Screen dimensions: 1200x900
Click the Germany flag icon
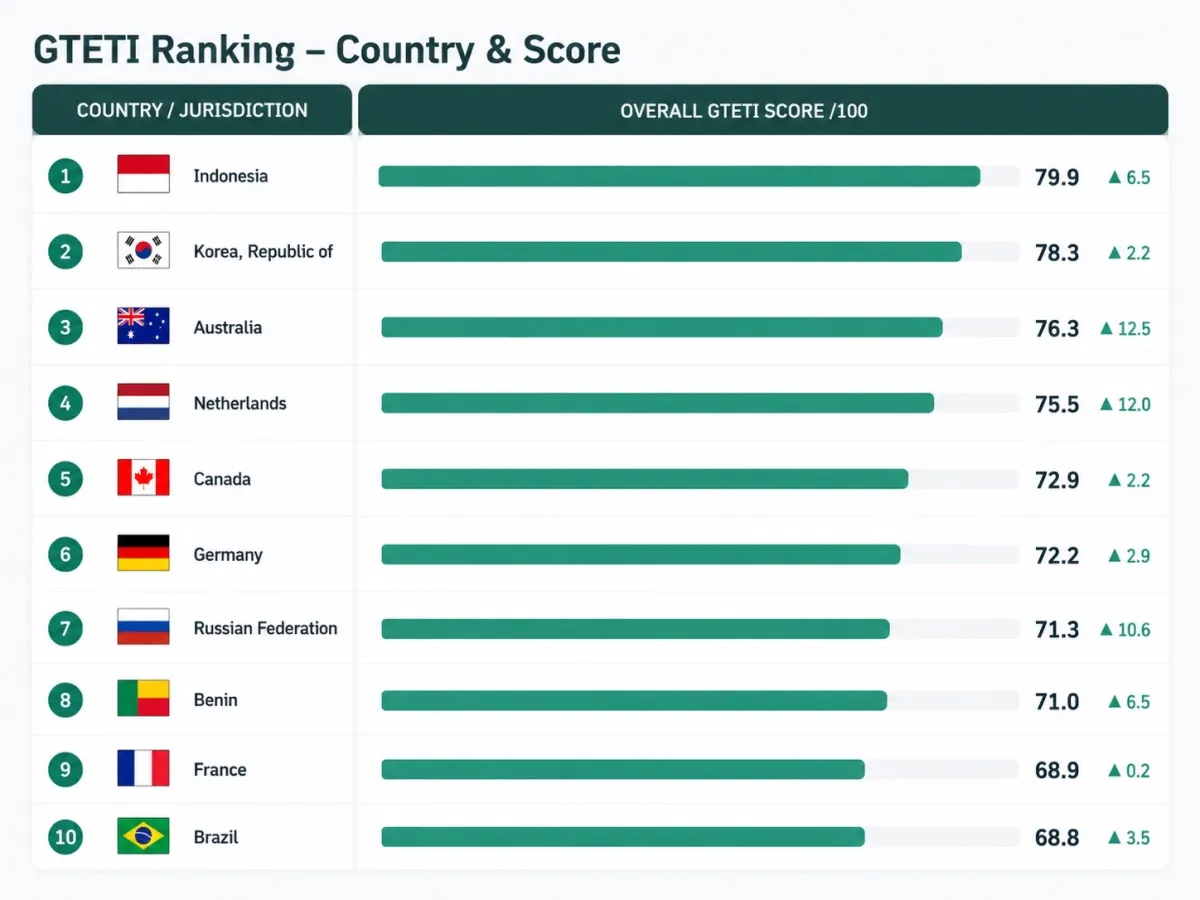[143, 553]
